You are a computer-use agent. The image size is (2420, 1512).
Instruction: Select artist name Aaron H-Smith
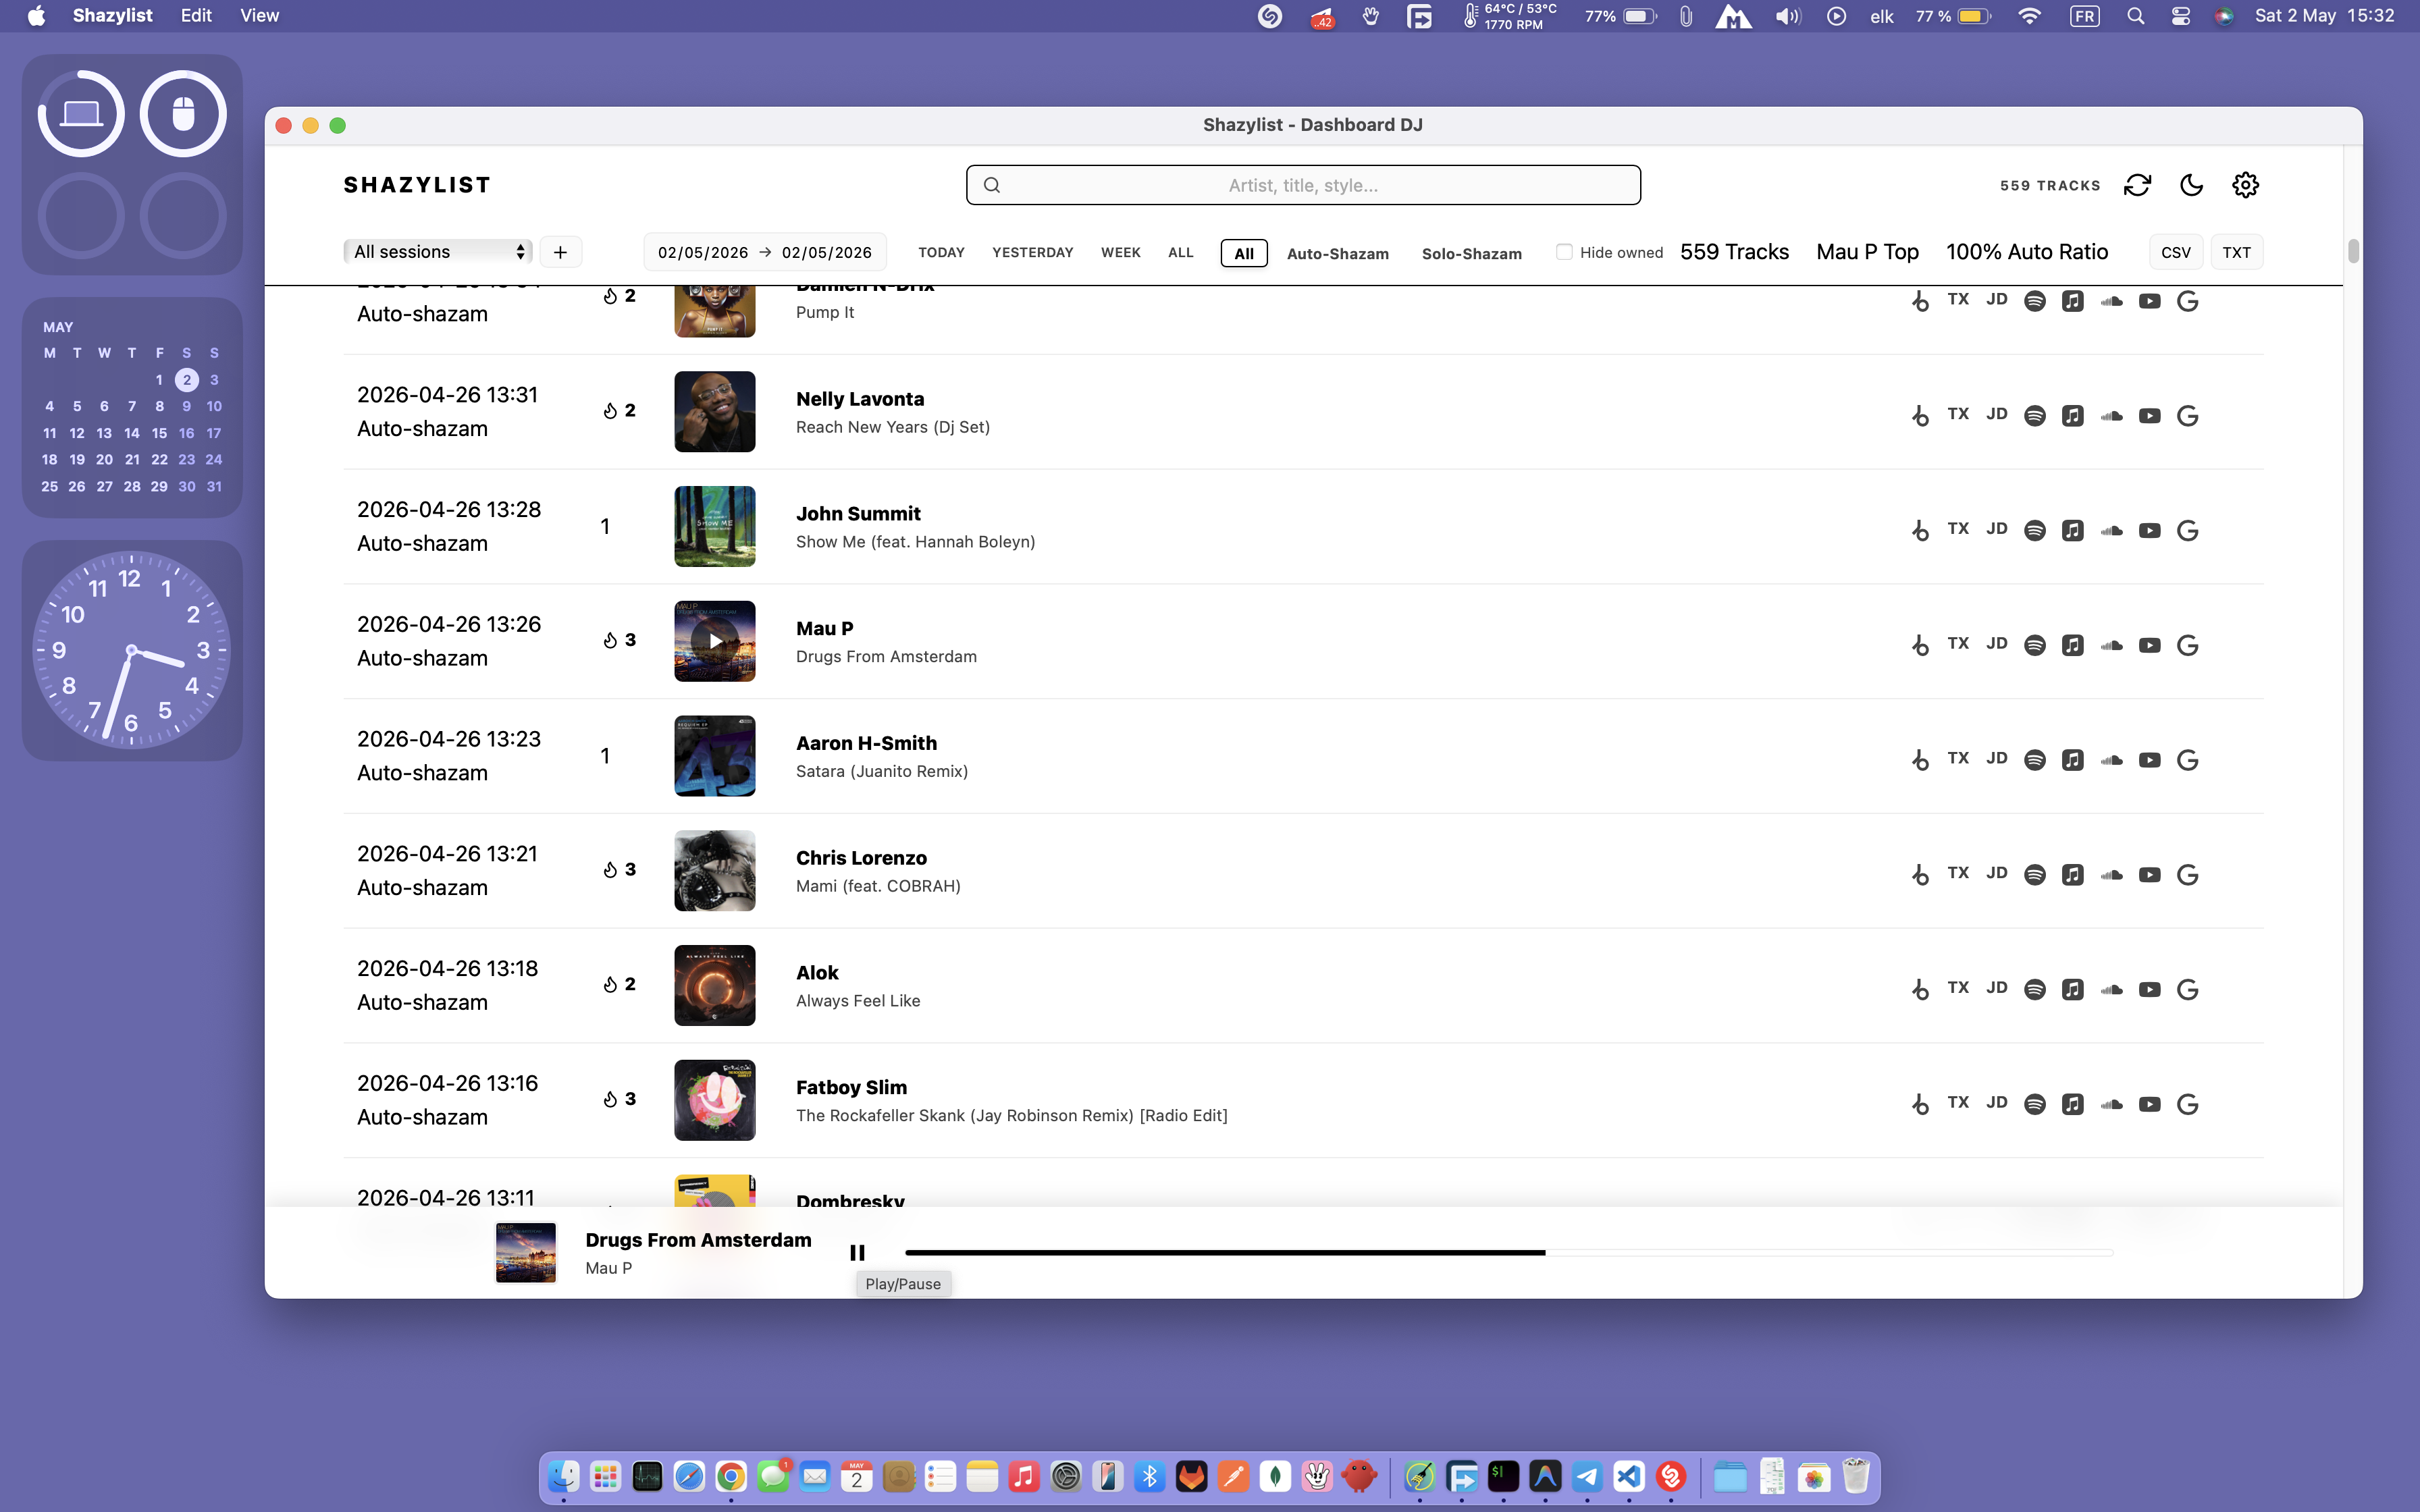(x=866, y=743)
